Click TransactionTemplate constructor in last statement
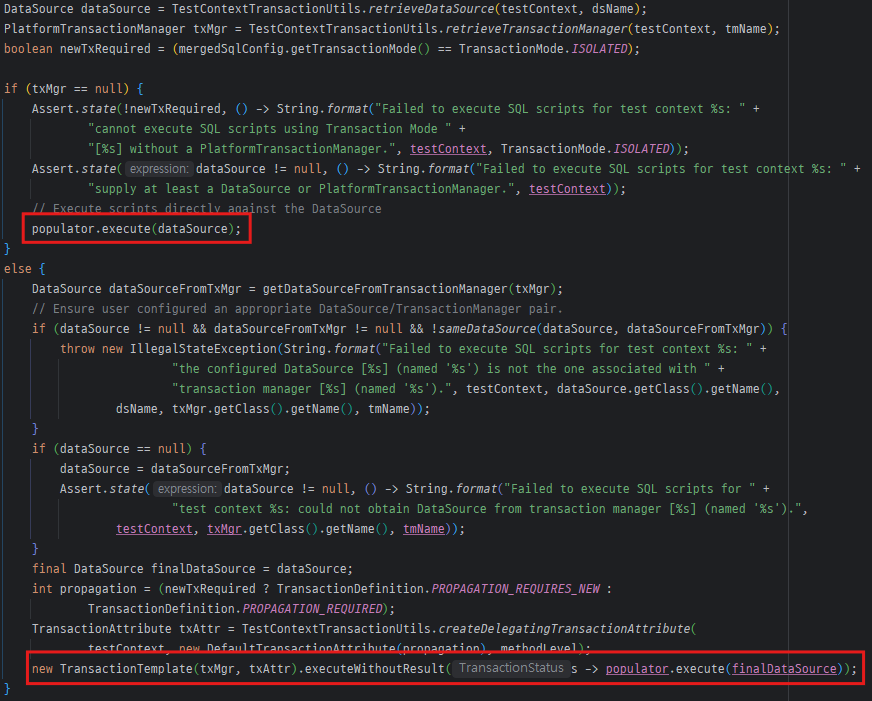The width and height of the screenshot is (872, 701). click(x=126, y=669)
